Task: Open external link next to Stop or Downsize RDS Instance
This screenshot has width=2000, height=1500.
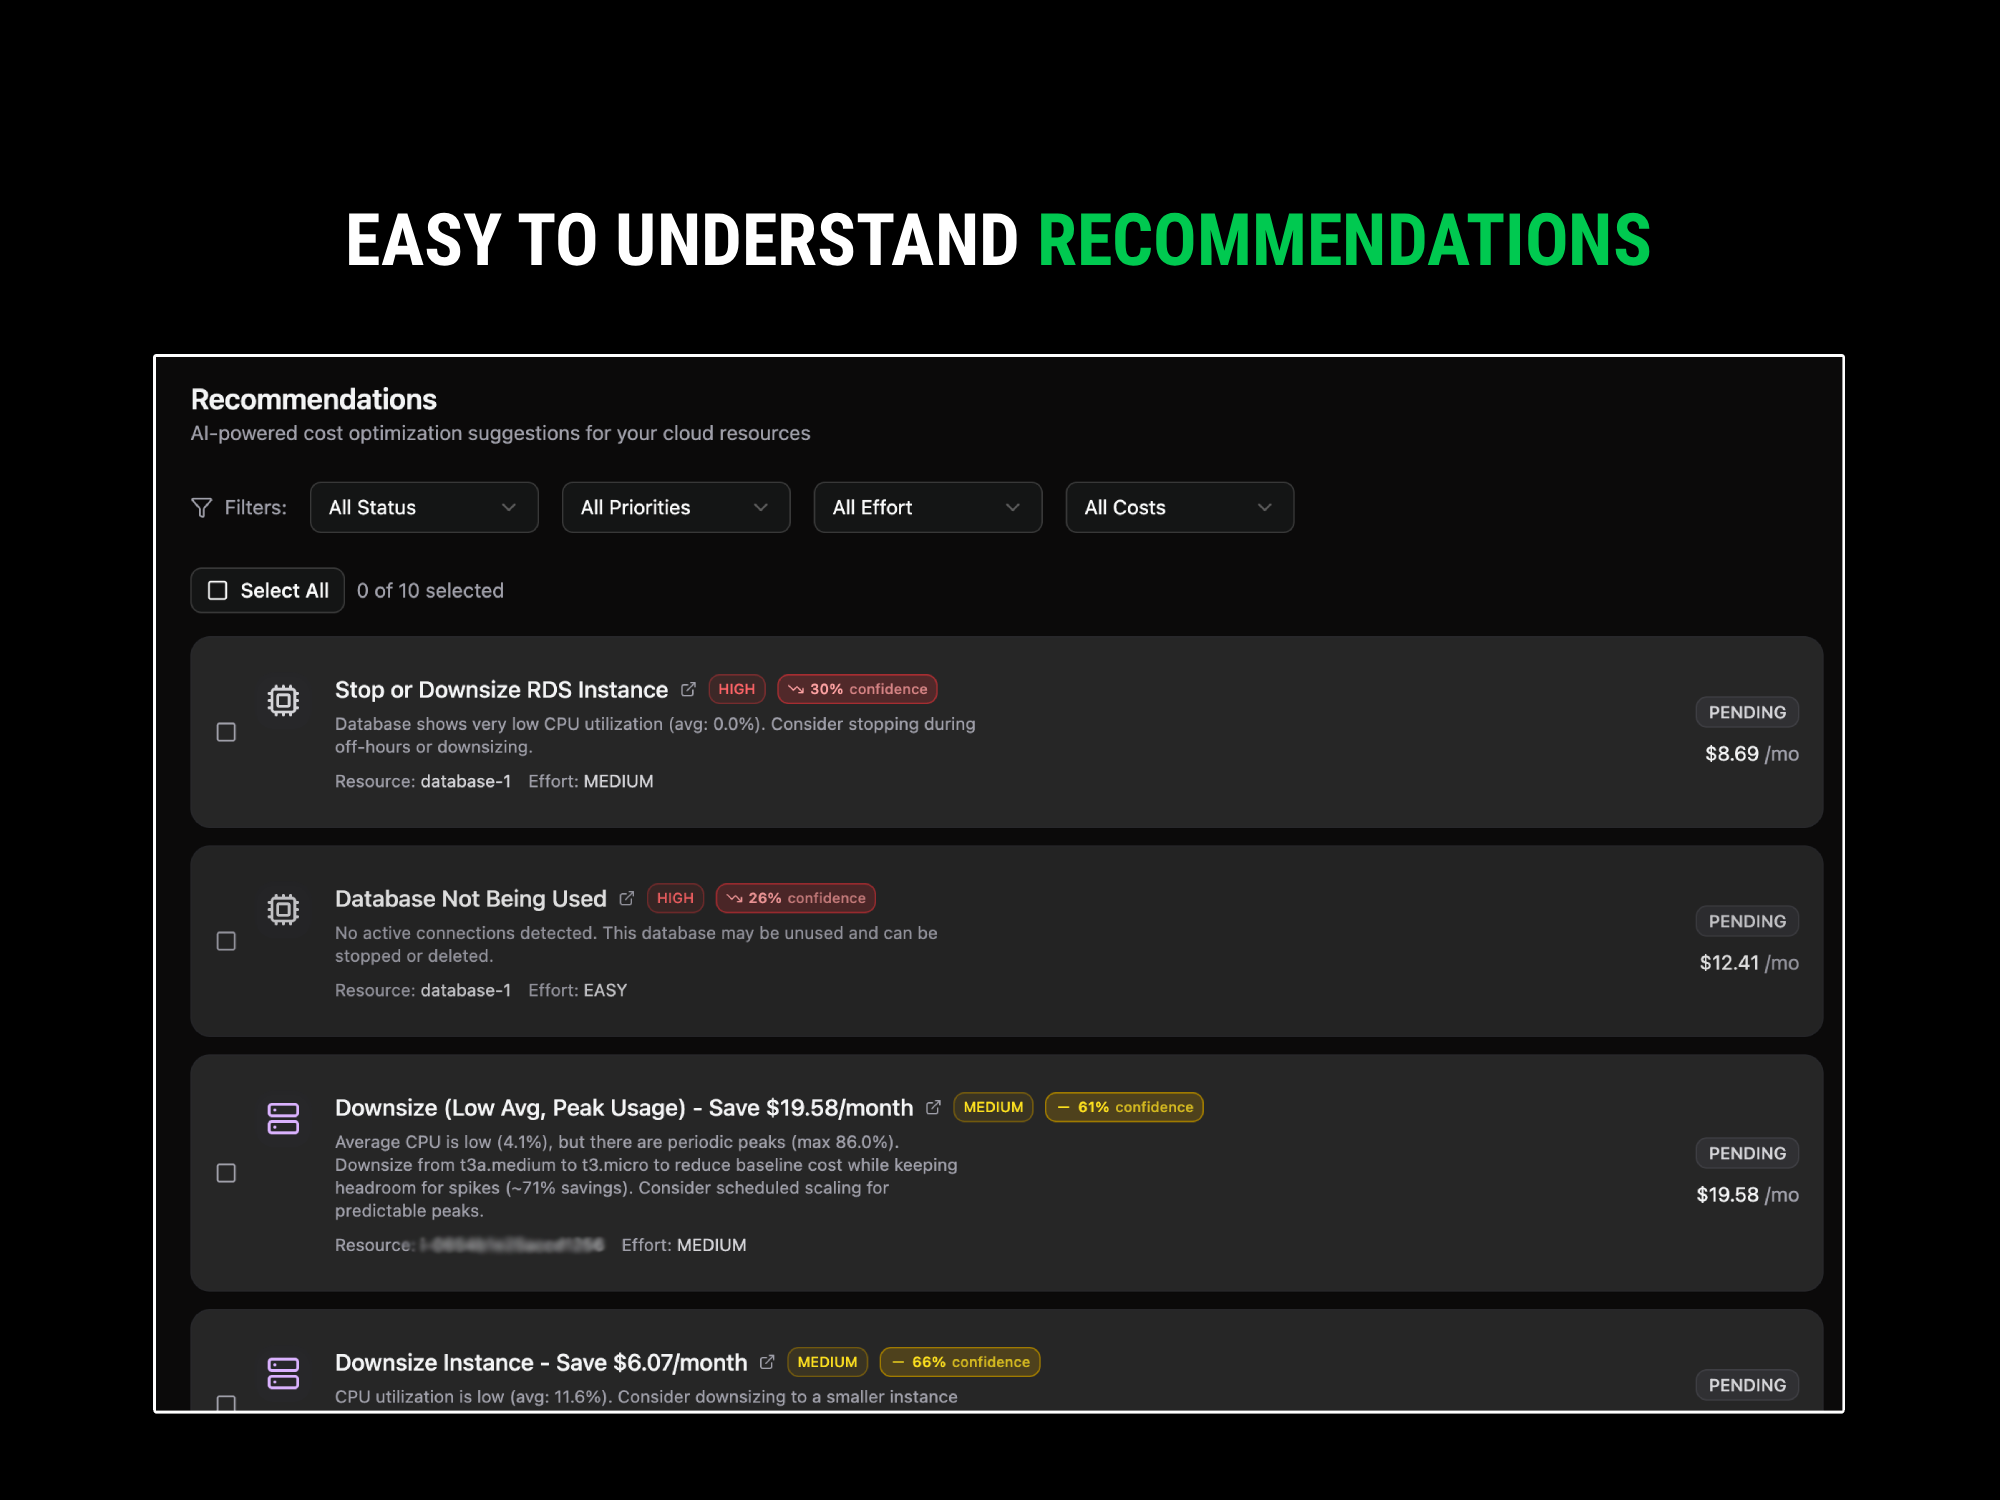Action: [x=688, y=690]
